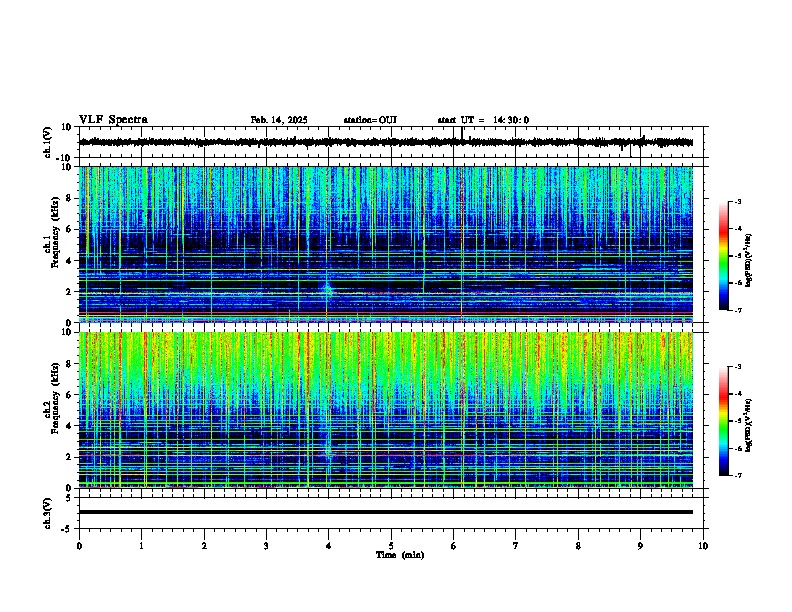Click the lower ch.2 color scale bar

coord(724,421)
